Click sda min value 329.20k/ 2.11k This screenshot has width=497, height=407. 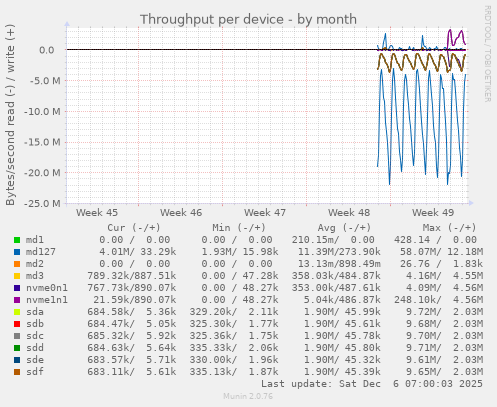(234, 312)
